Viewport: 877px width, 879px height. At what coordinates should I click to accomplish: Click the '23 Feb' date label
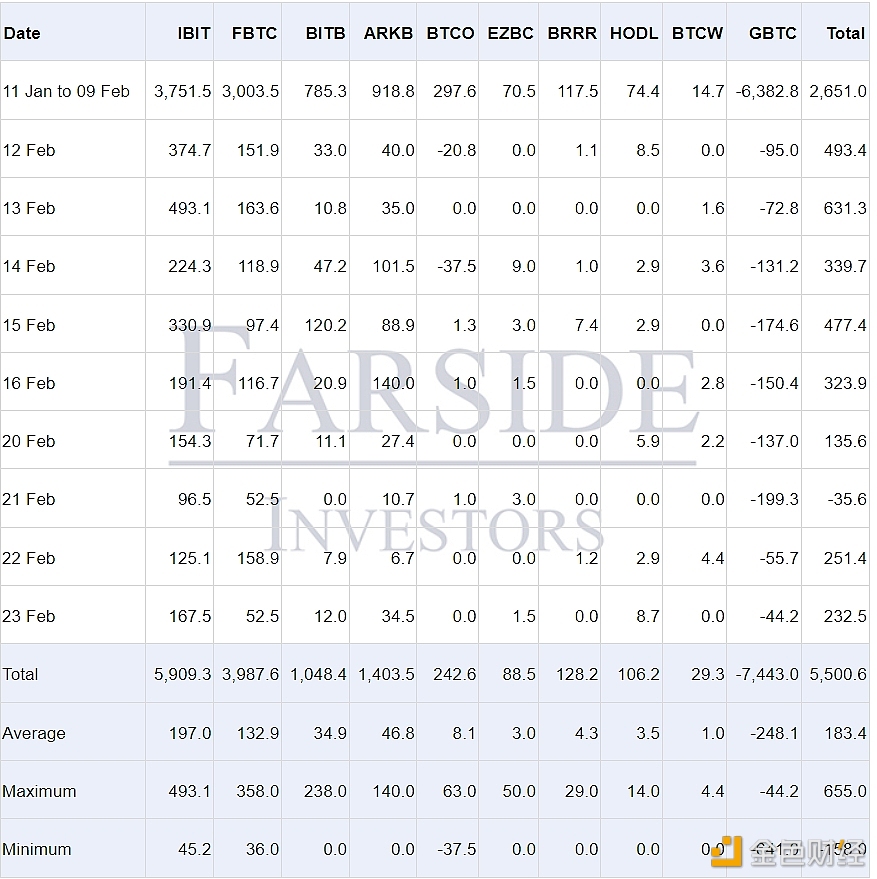tap(29, 616)
